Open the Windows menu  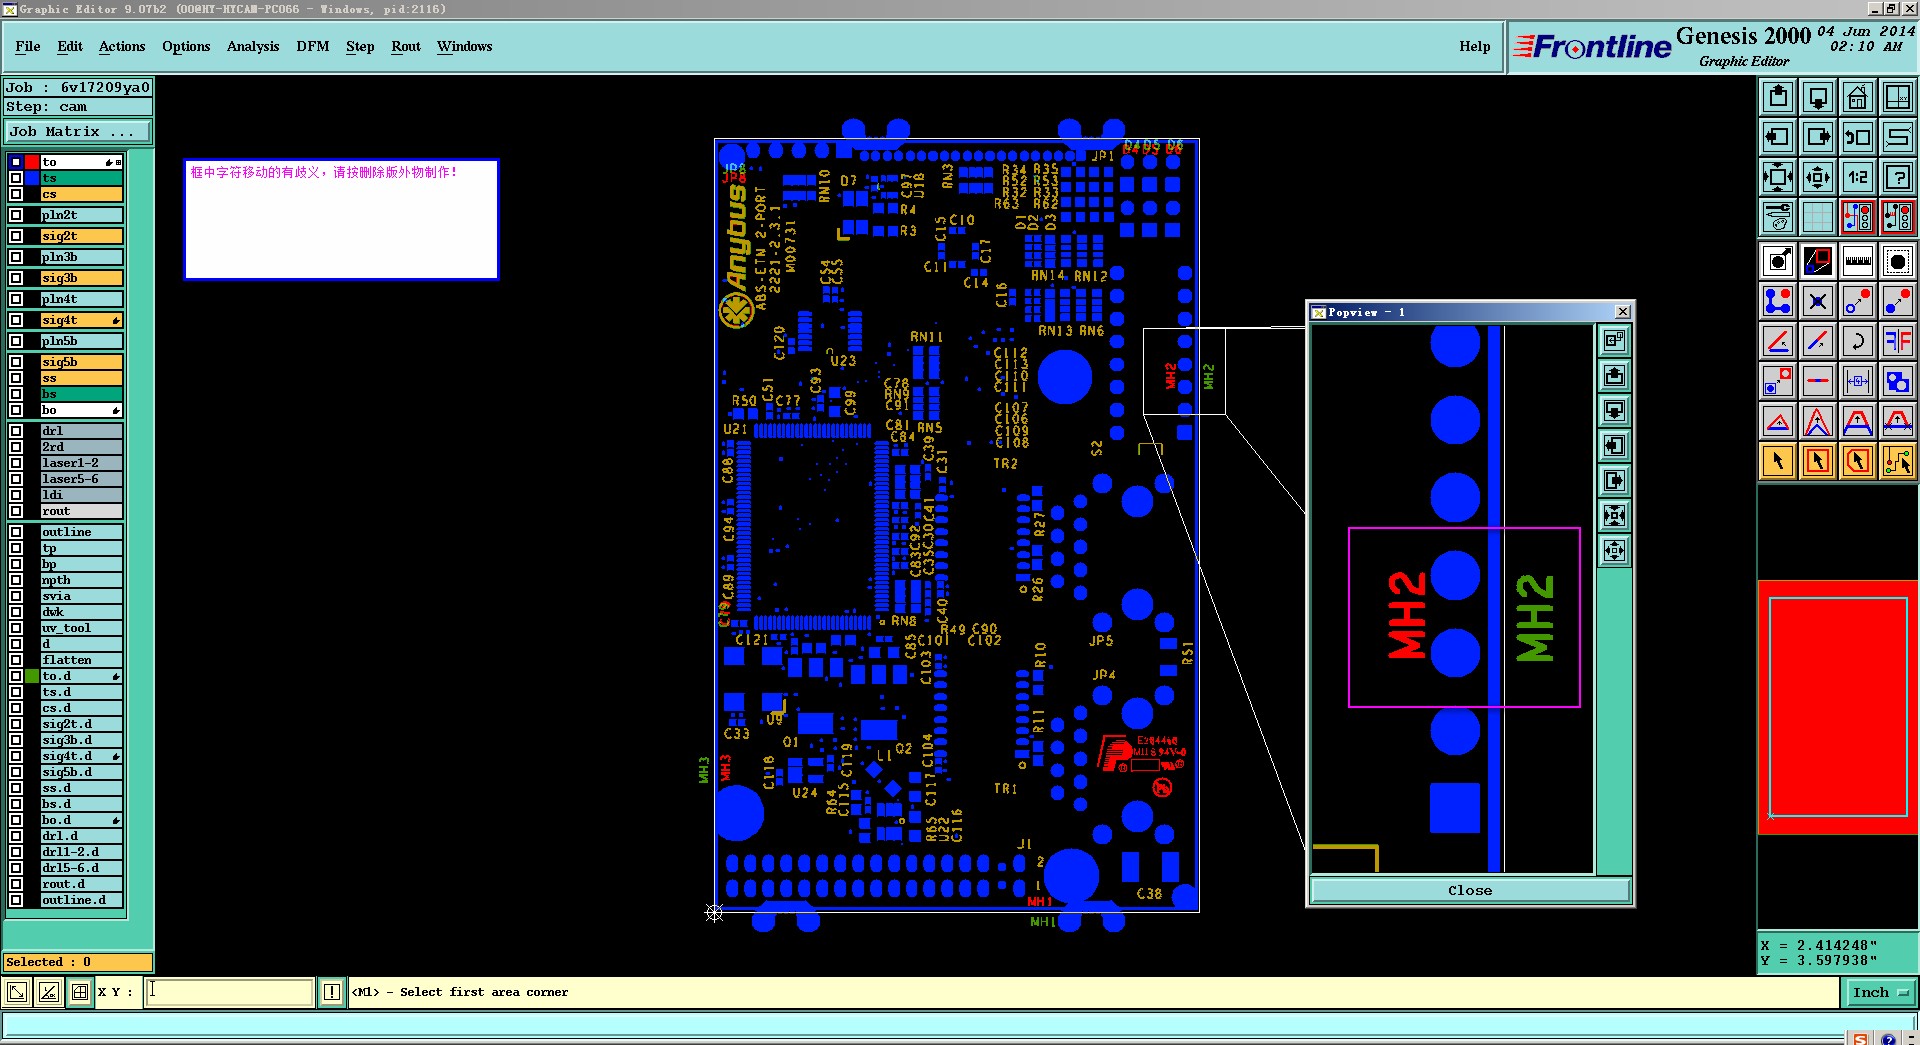(x=465, y=46)
